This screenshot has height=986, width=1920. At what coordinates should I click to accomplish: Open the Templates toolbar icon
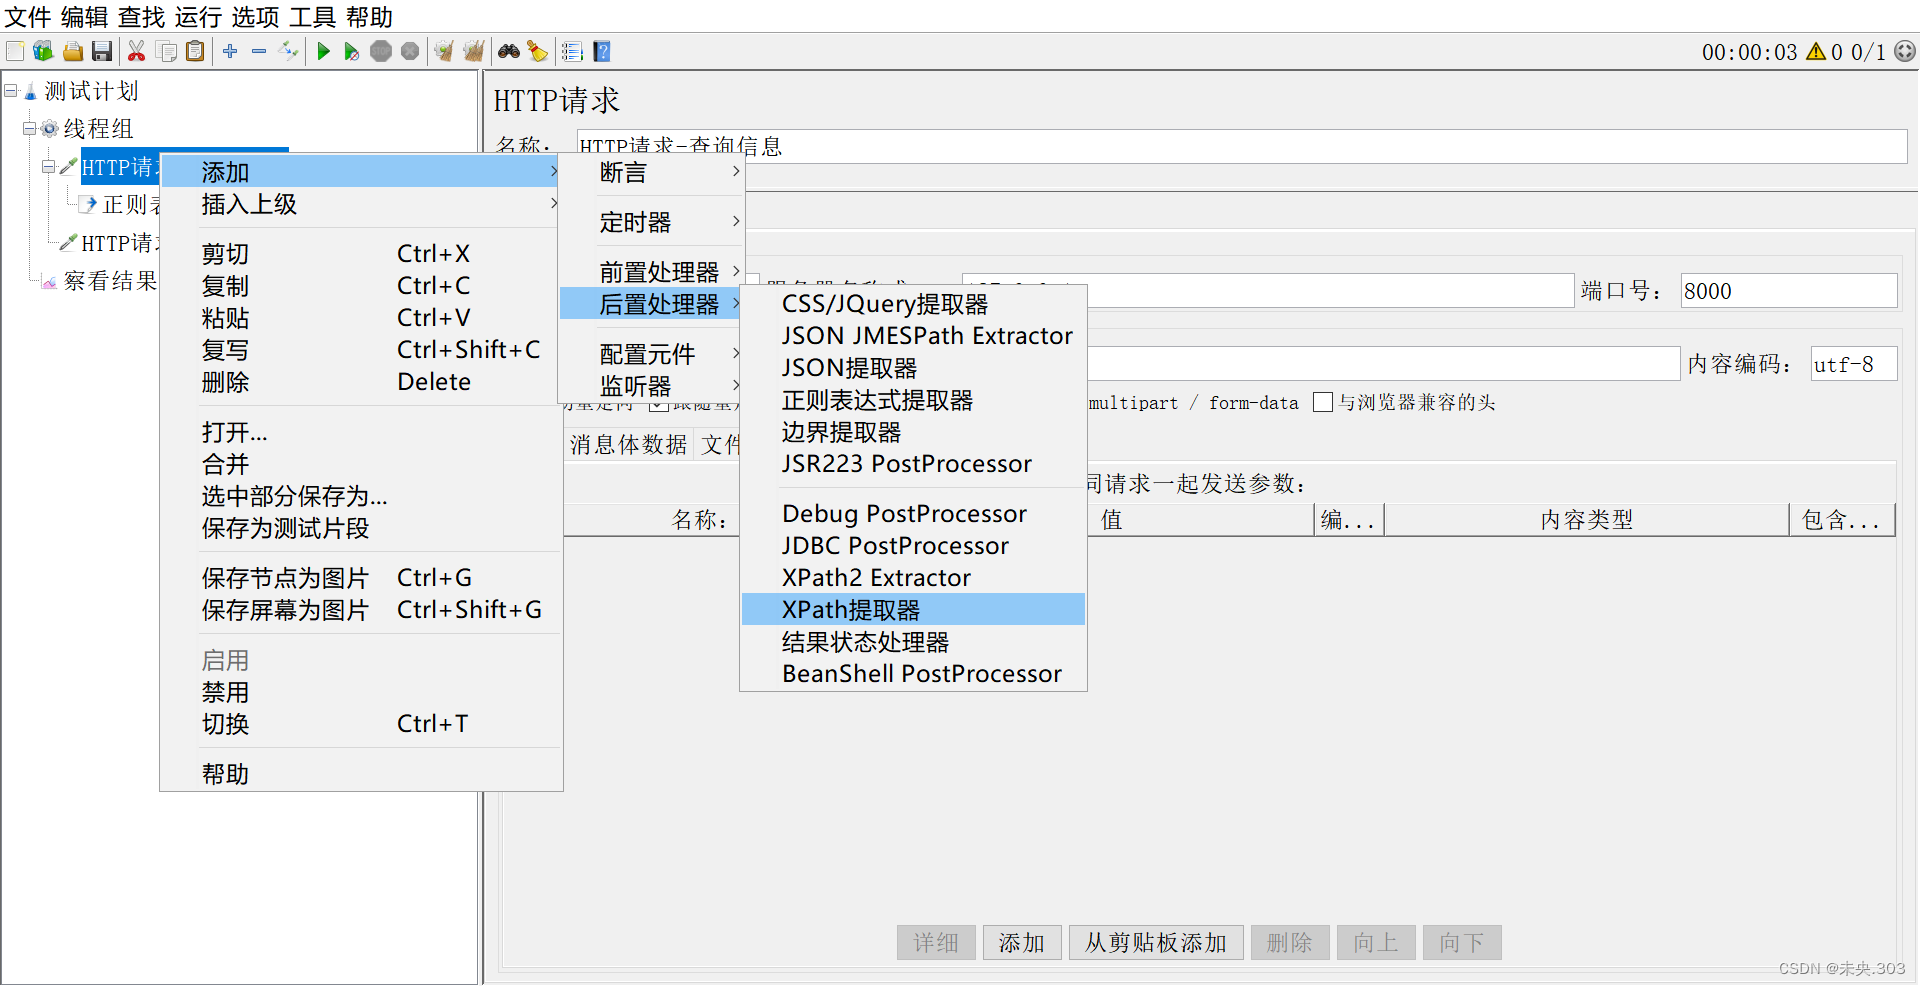pyautogui.click(x=43, y=51)
